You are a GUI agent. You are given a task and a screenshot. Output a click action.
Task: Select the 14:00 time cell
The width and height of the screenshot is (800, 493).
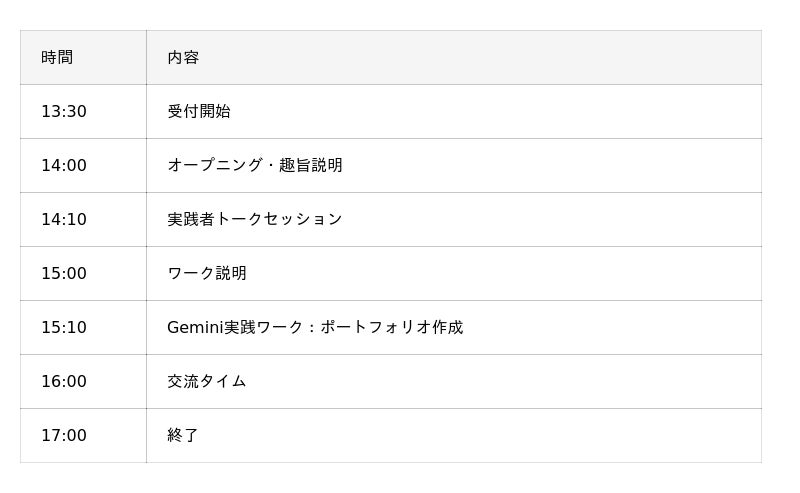pyautogui.click(x=64, y=165)
